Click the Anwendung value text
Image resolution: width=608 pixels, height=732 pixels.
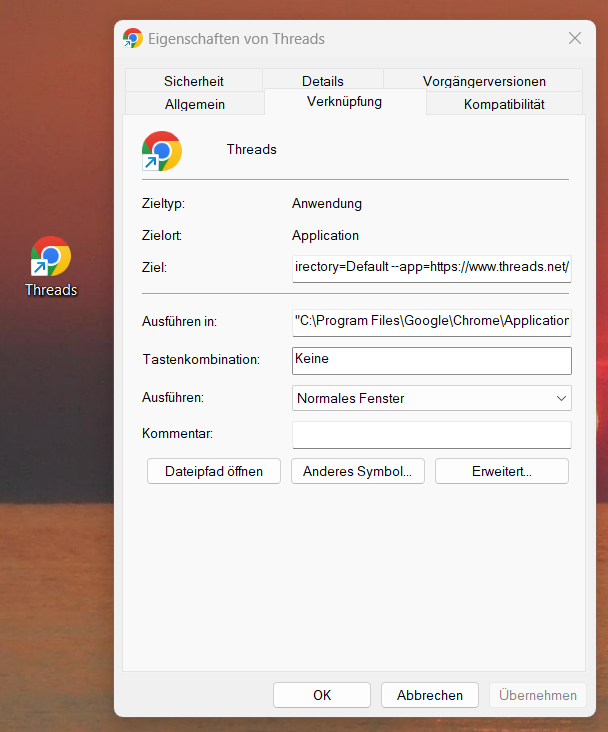coord(327,204)
